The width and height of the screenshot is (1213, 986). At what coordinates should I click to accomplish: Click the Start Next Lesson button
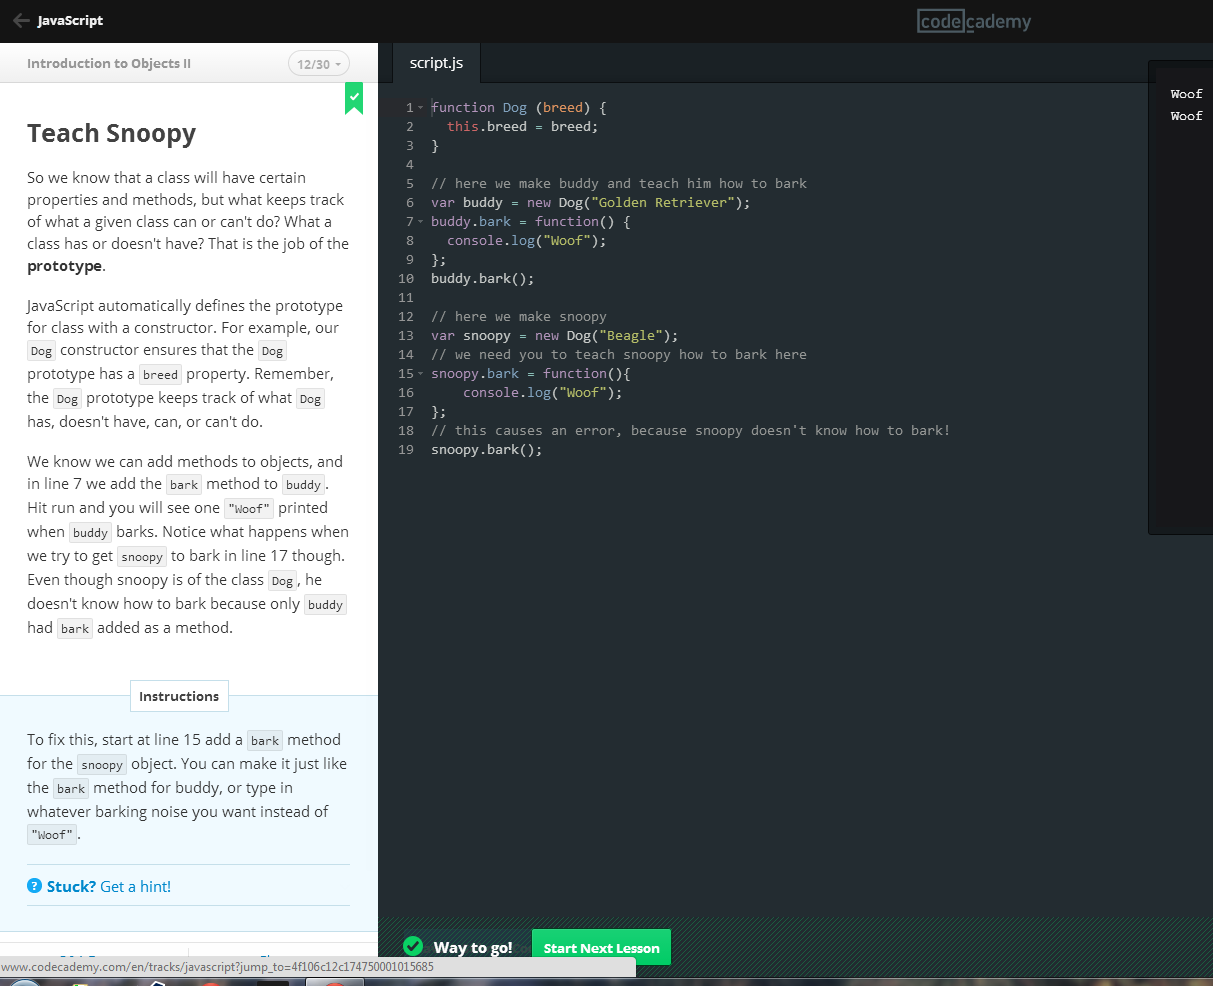click(x=601, y=948)
